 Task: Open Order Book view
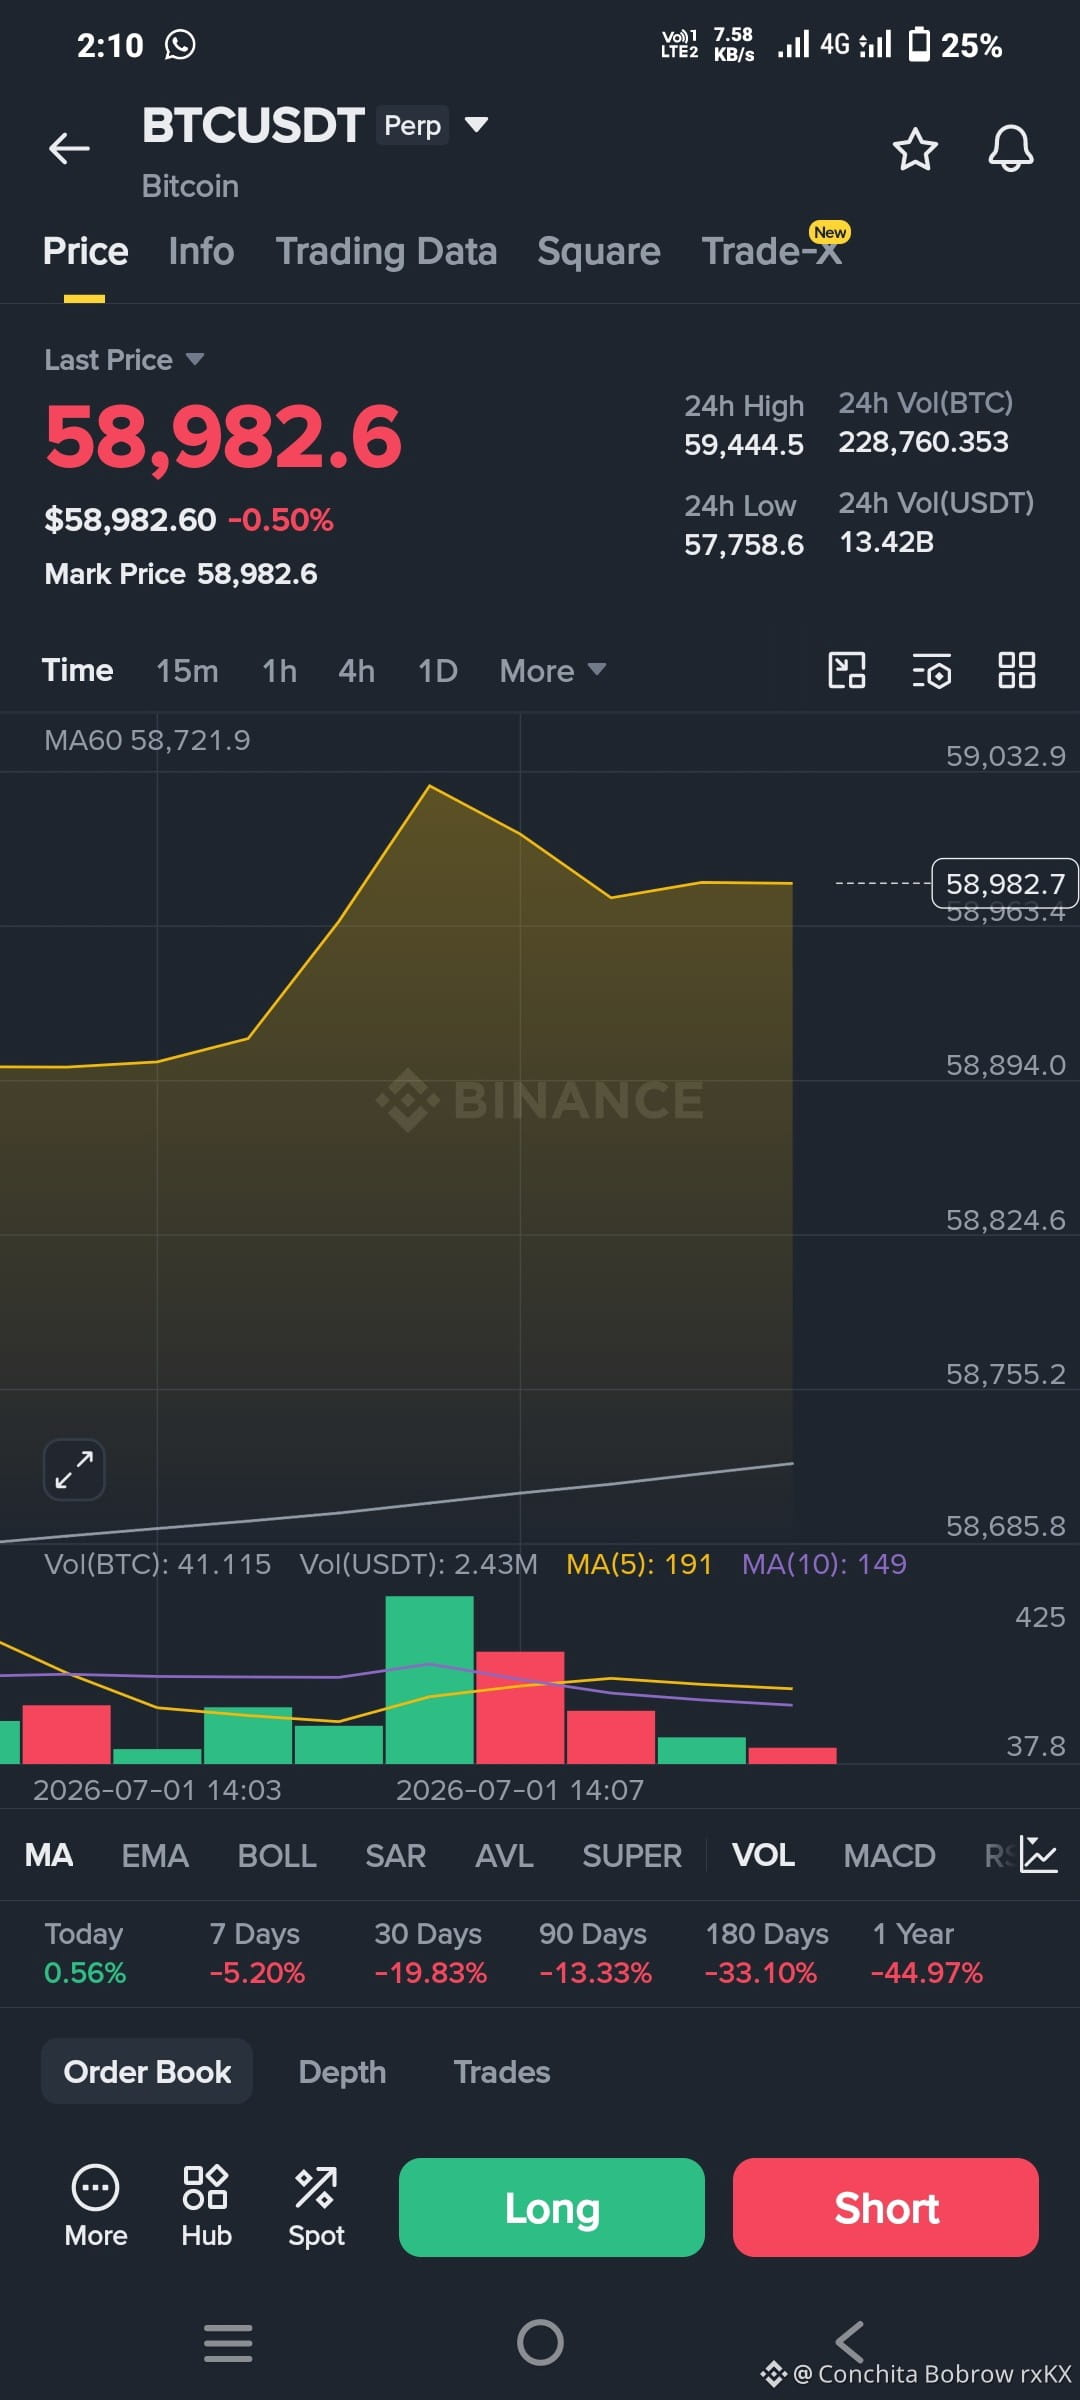tap(147, 2072)
